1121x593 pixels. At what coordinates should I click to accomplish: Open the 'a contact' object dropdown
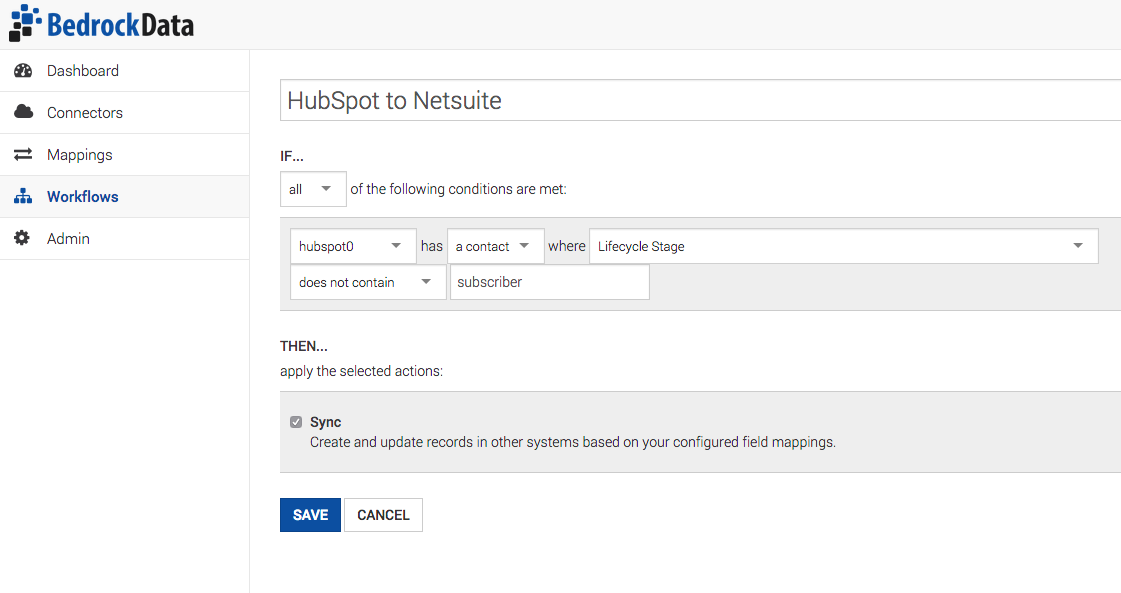click(x=495, y=246)
